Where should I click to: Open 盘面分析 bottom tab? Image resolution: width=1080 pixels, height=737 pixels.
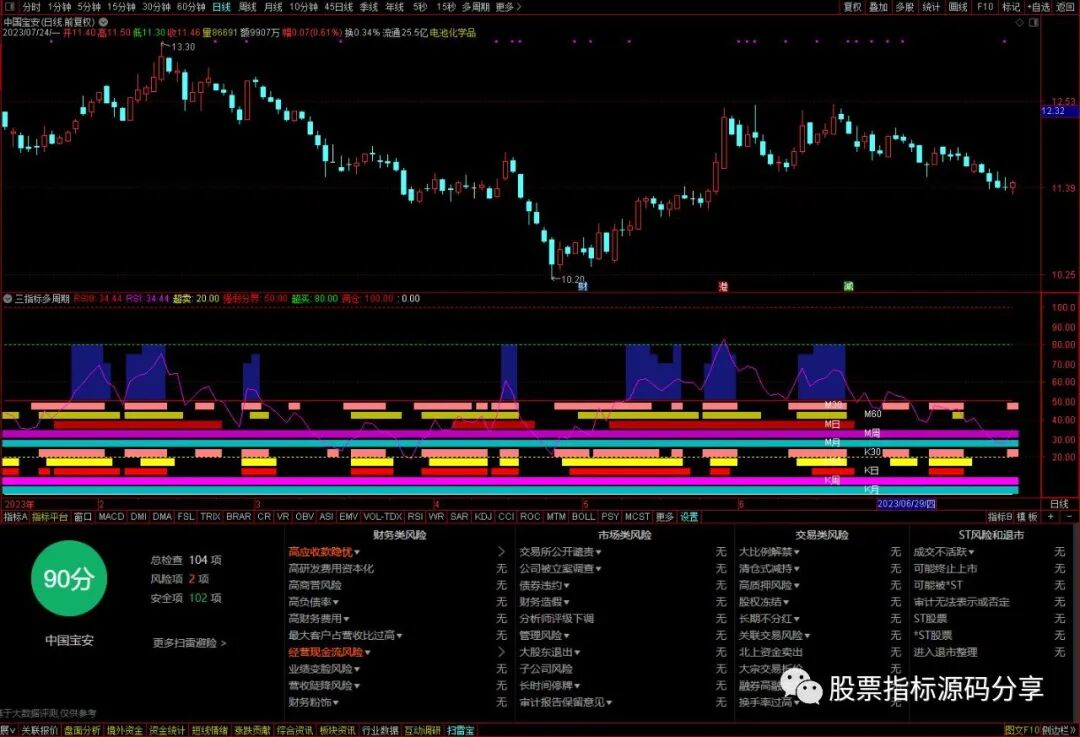(82, 730)
